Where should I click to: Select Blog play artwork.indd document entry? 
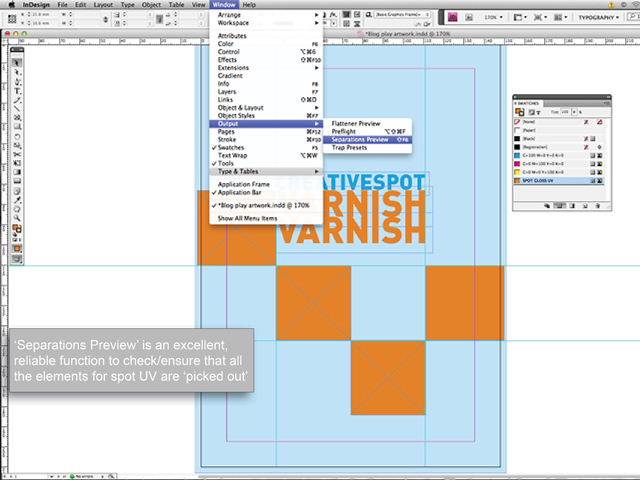[x=266, y=205]
